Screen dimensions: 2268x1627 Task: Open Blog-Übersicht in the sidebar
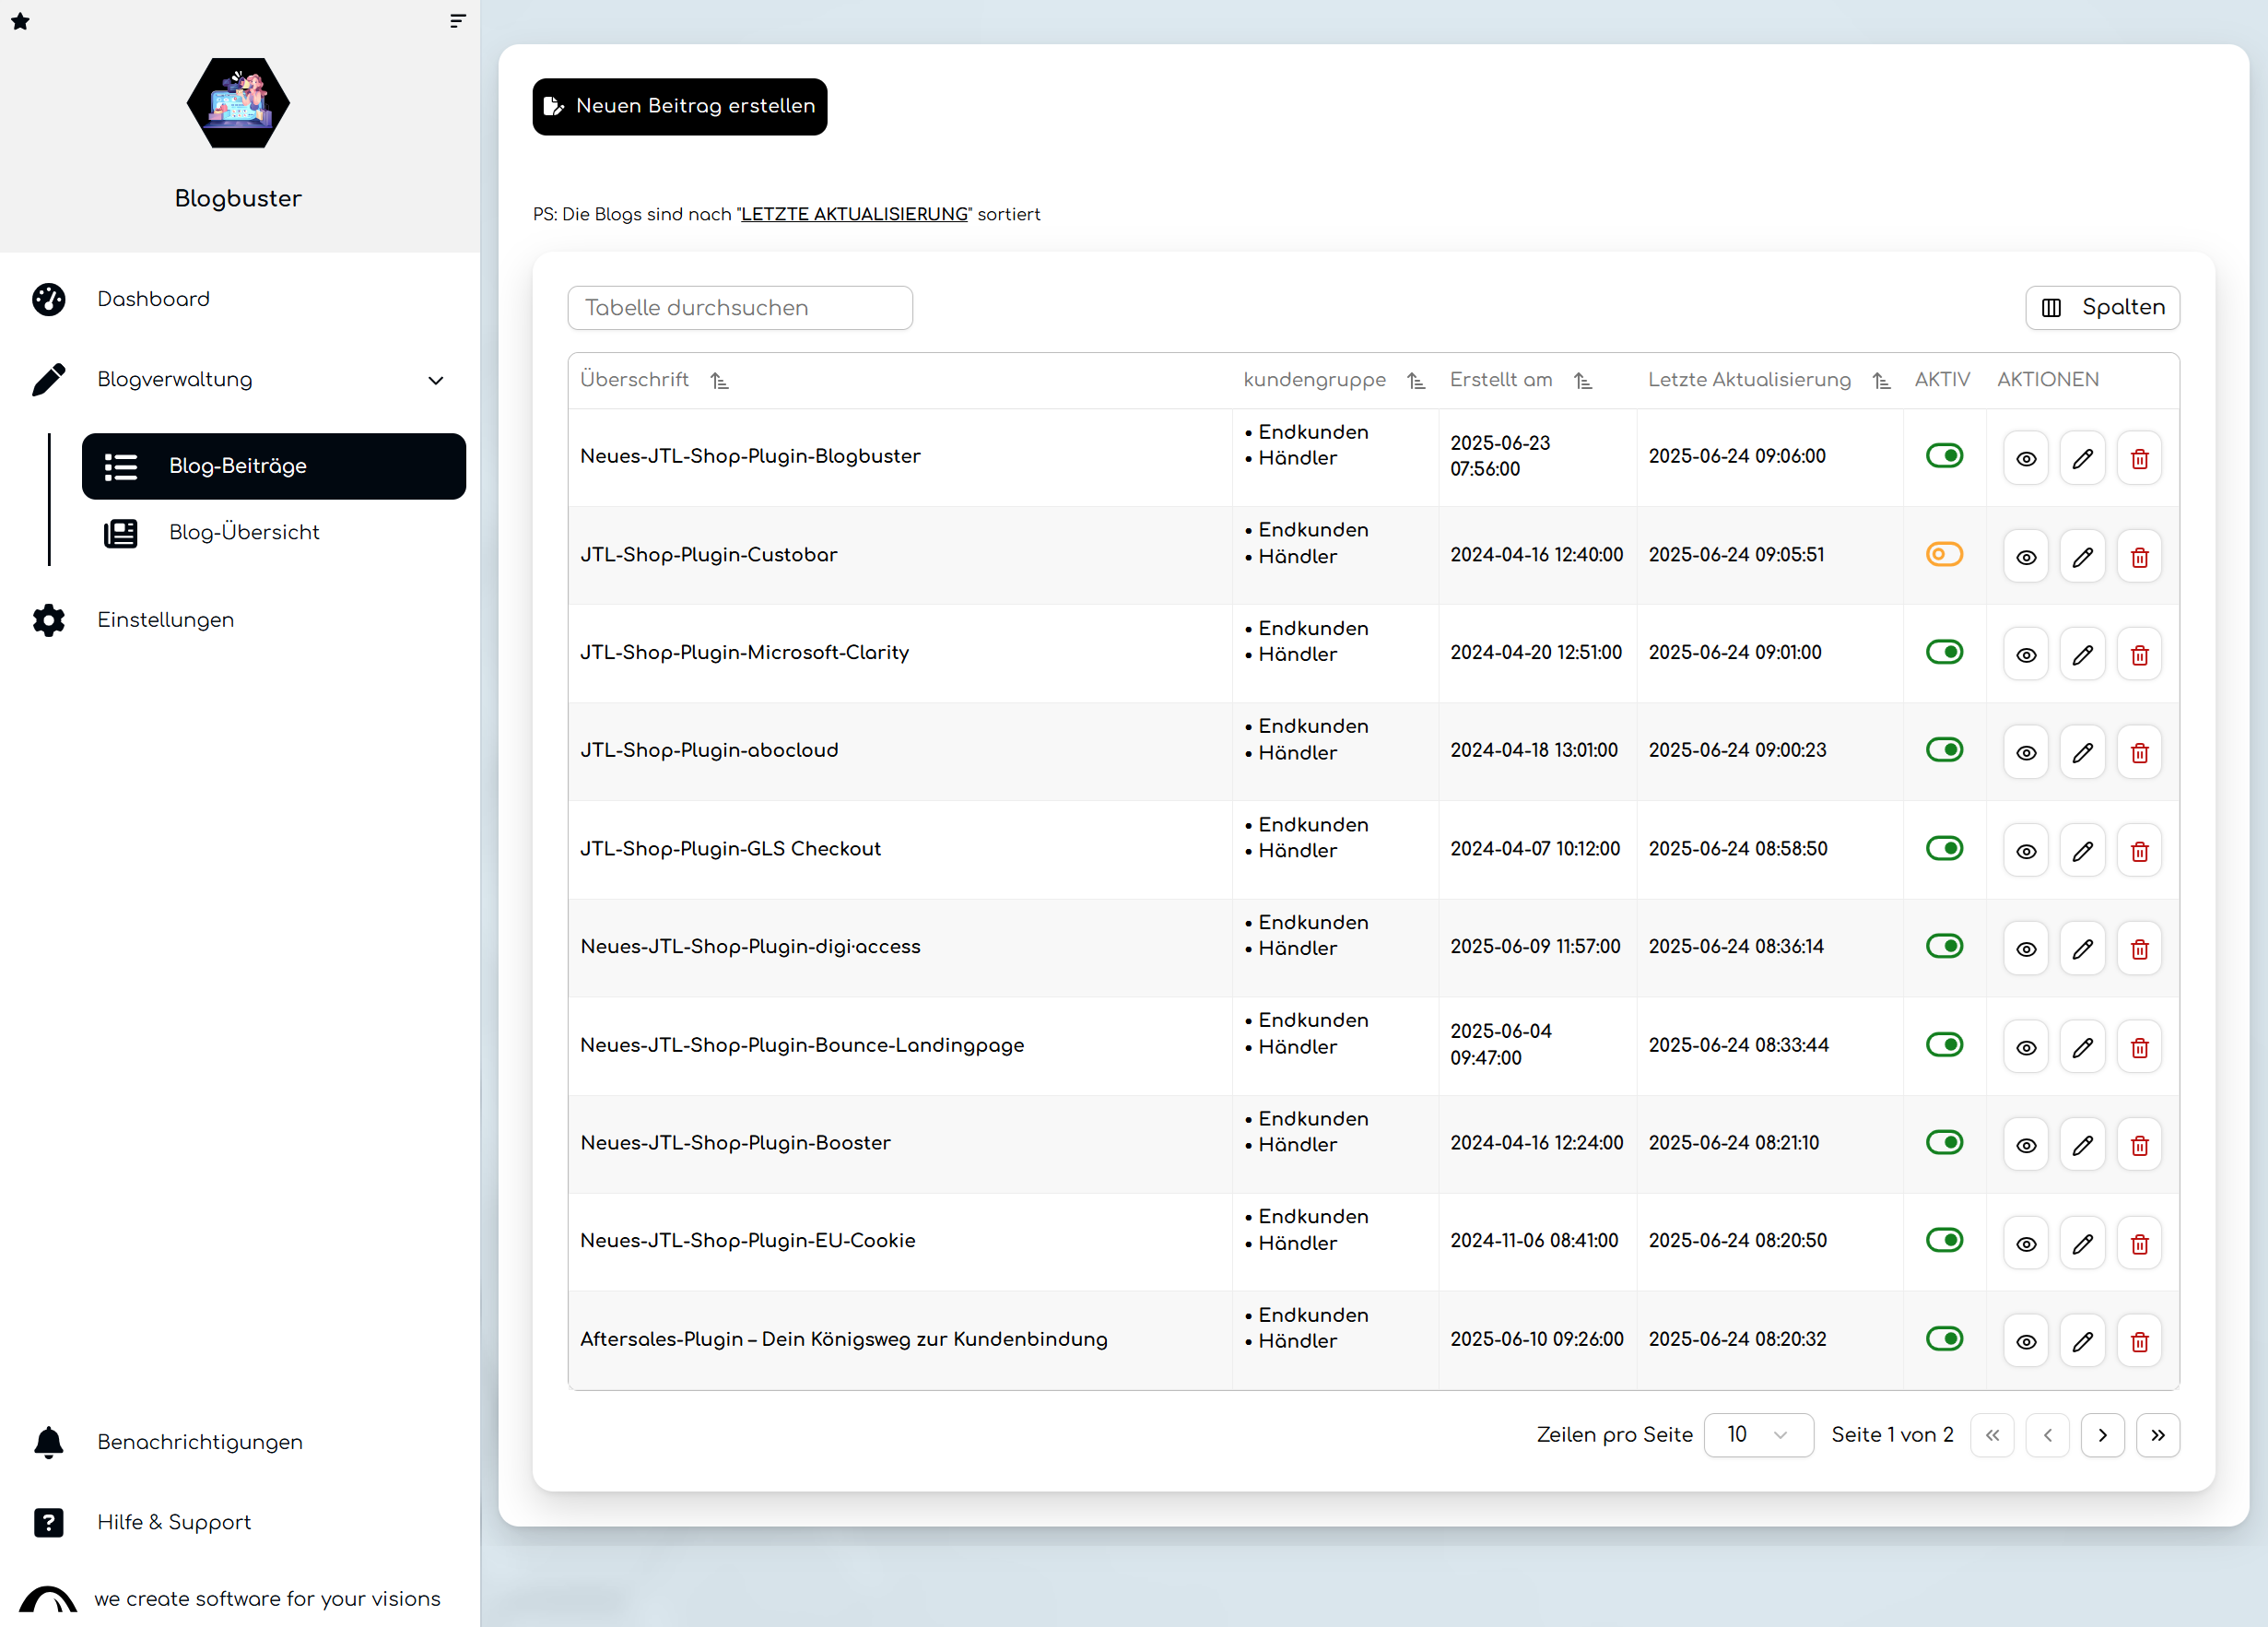[244, 532]
